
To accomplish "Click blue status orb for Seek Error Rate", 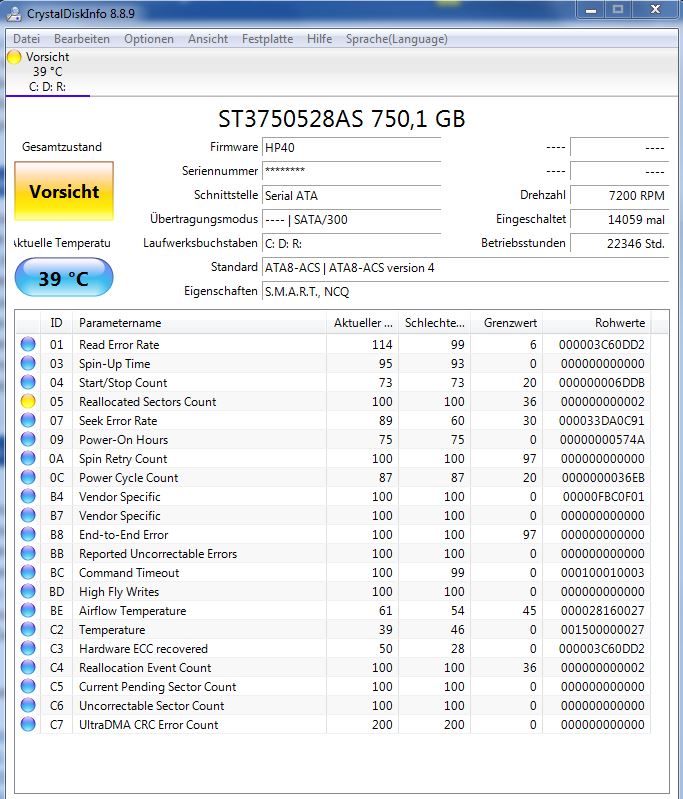I will [28, 420].
